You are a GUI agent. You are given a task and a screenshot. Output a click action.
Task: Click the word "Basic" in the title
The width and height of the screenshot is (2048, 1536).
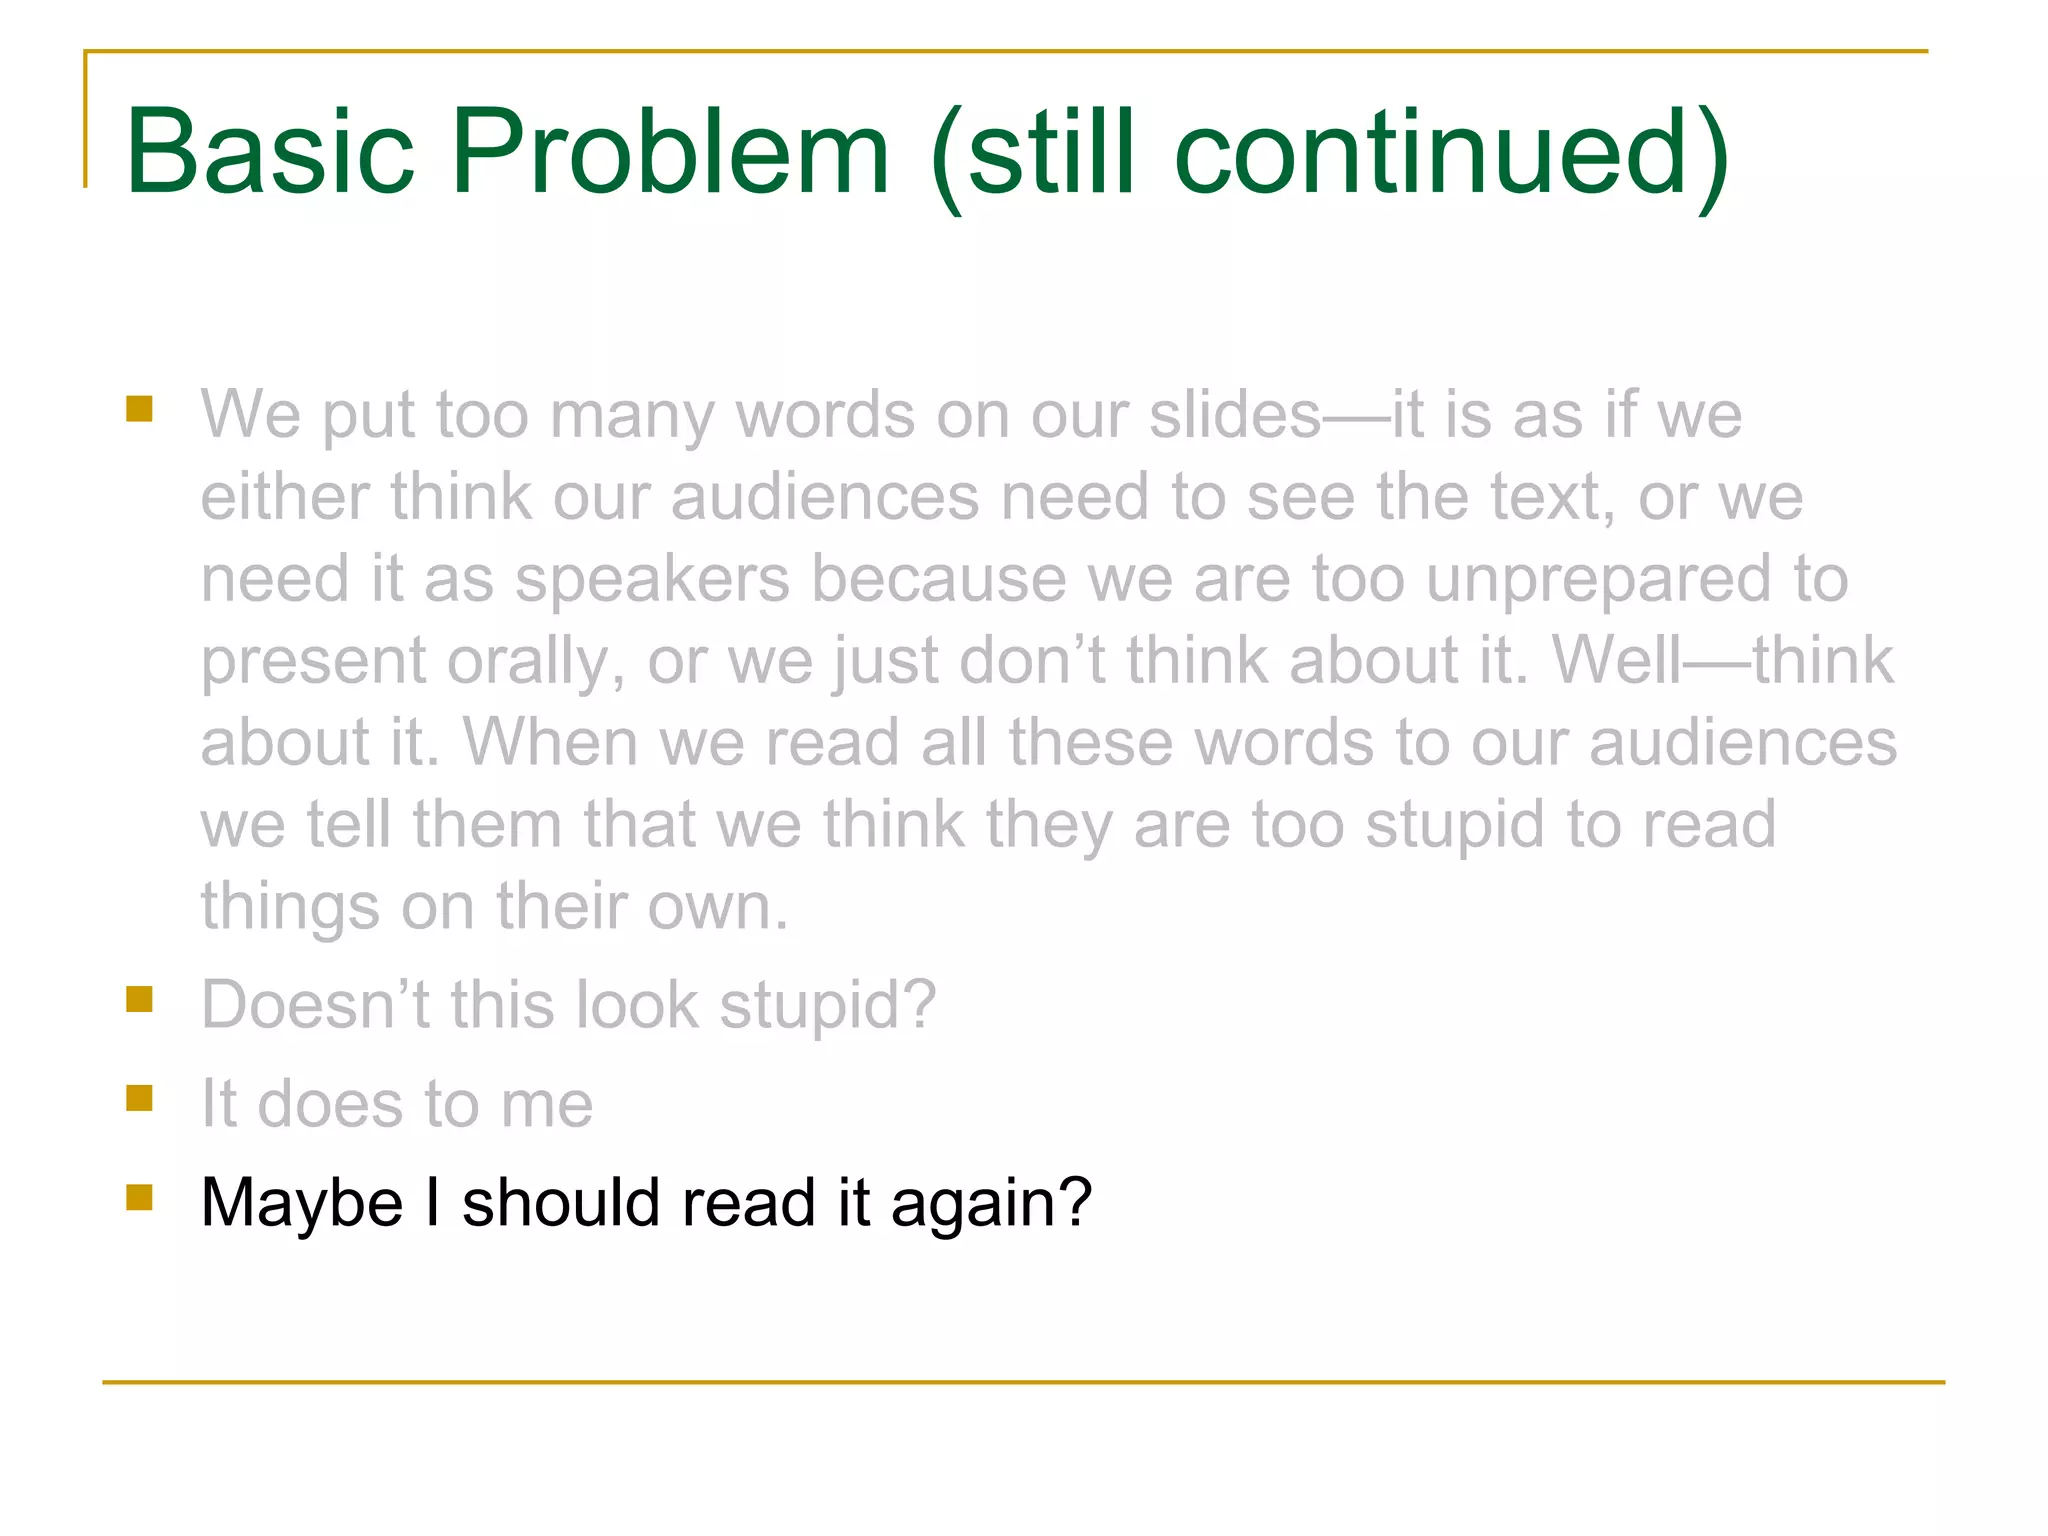point(269,152)
